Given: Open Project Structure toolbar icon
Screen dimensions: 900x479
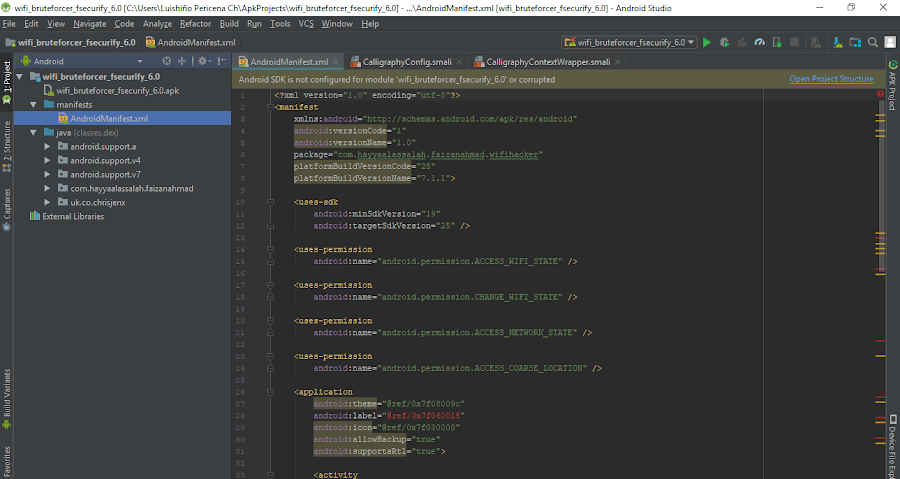Looking at the screenshot, I should click(x=855, y=42).
